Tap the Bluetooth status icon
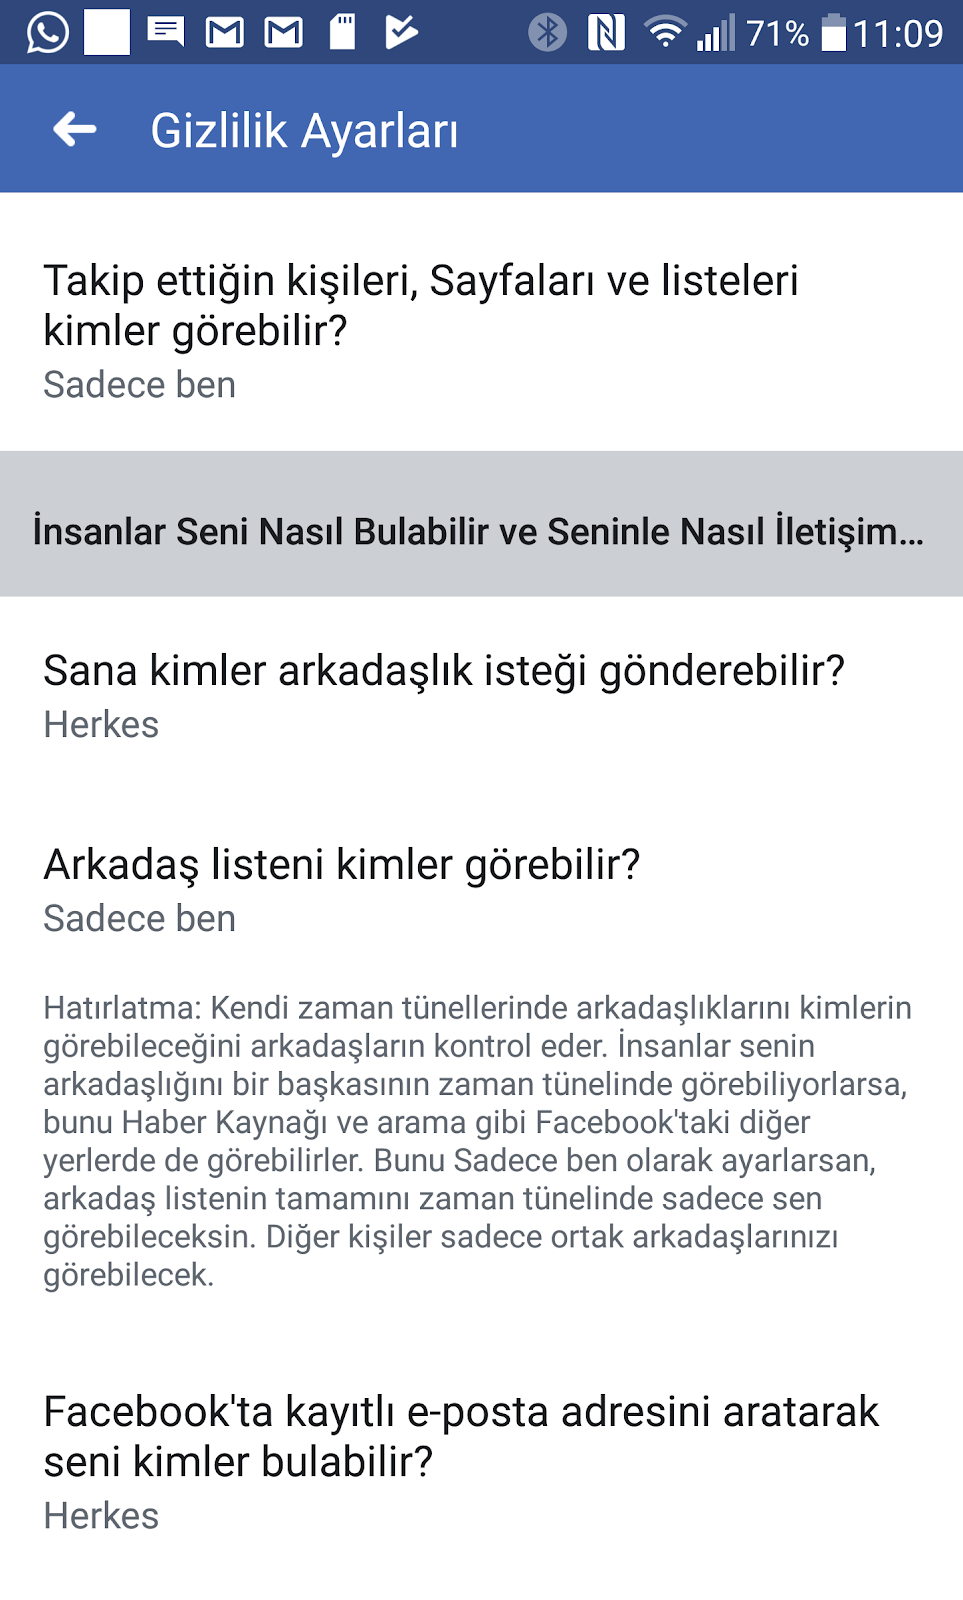 point(547,32)
